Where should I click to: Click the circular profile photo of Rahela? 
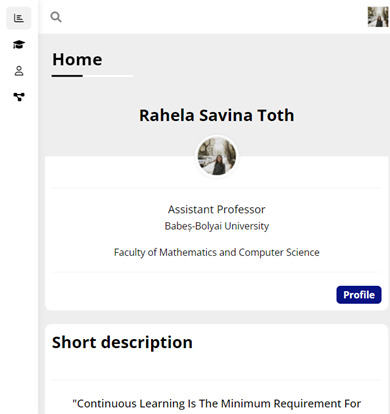coord(217,156)
